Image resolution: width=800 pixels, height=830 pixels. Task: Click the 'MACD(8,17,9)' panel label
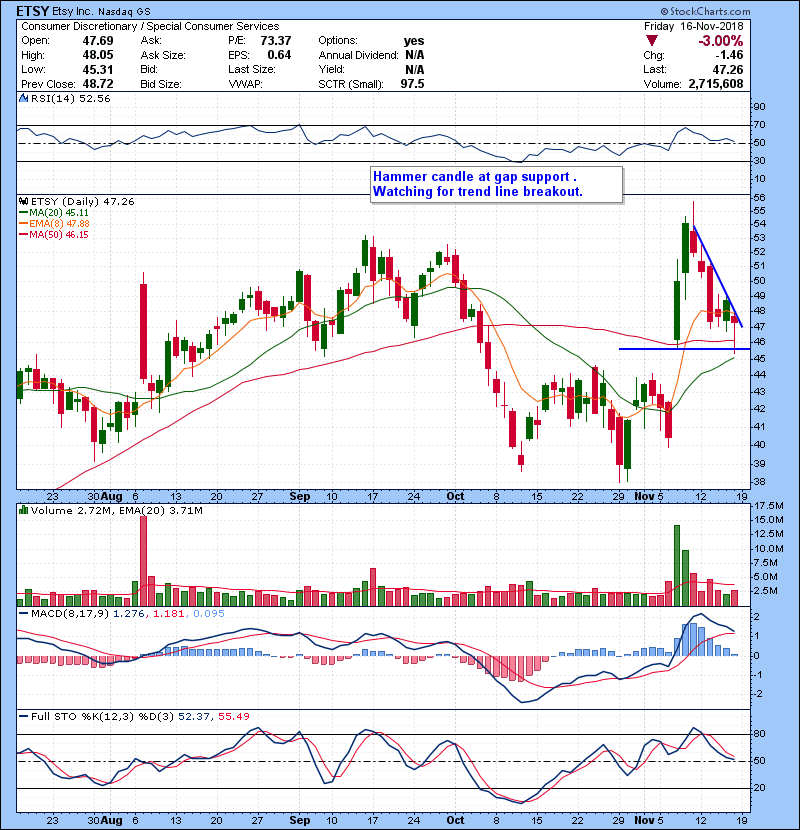tap(70, 614)
